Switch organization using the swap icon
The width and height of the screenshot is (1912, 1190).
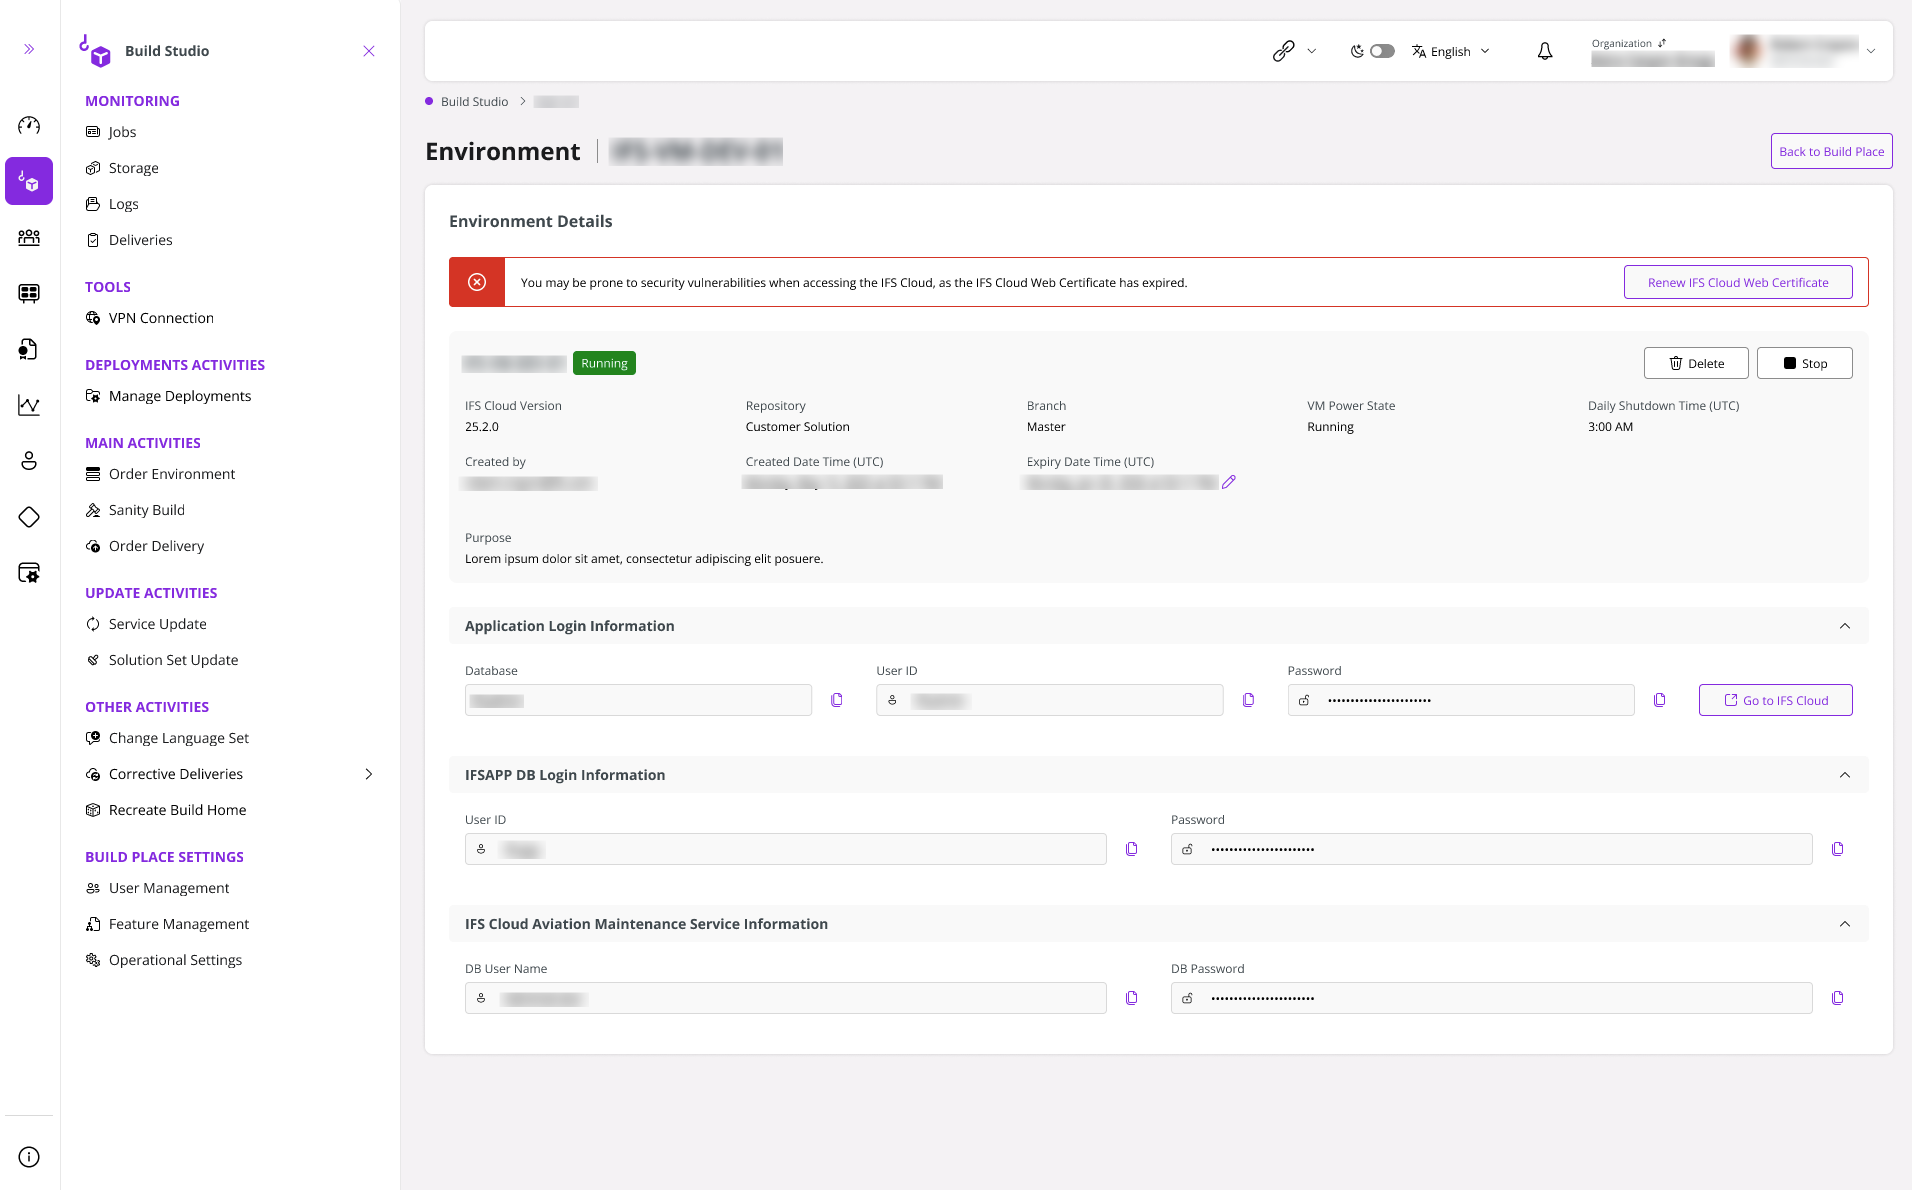point(1662,43)
